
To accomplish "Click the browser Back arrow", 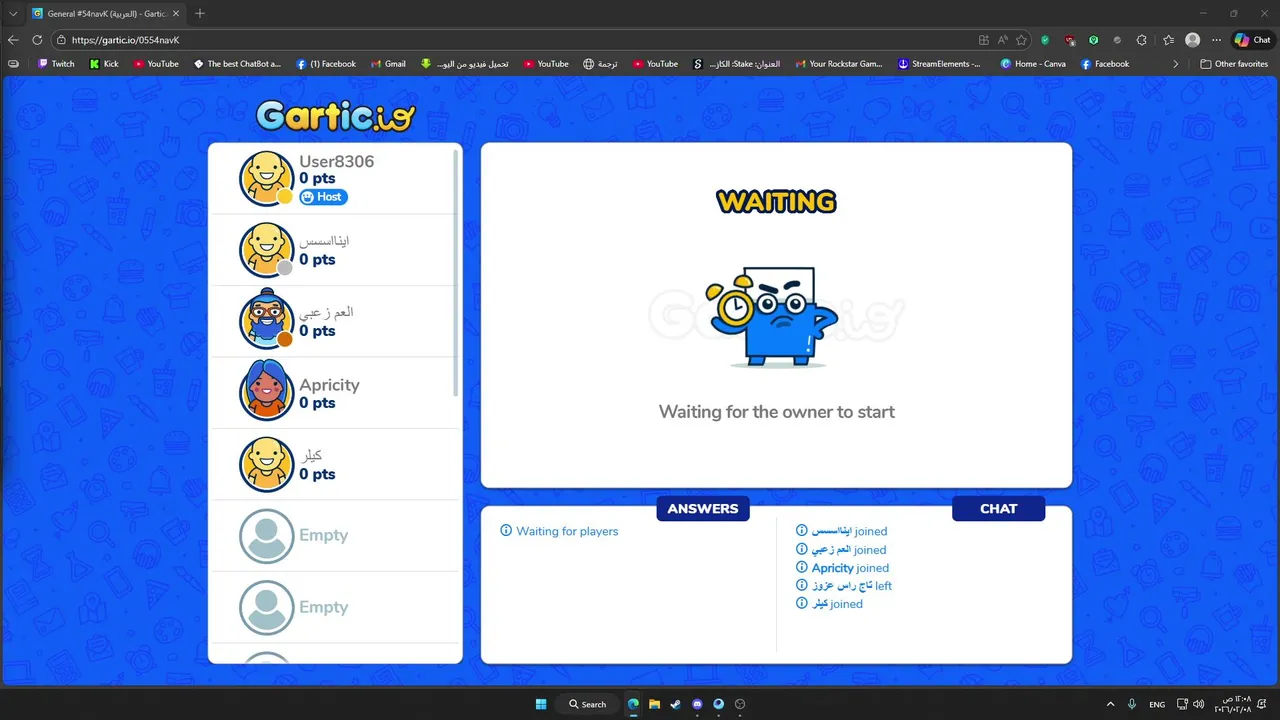I will tap(13, 40).
